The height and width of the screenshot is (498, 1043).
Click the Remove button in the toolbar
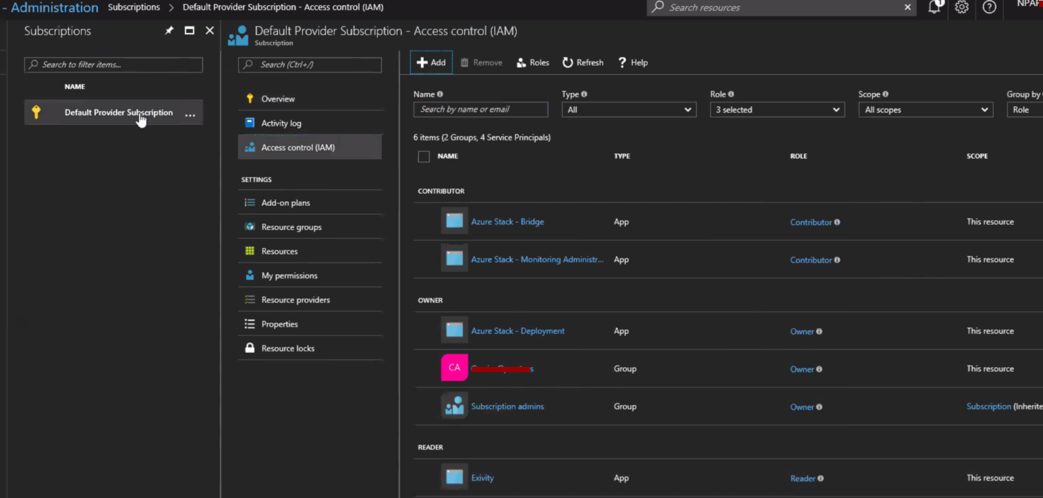pyautogui.click(x=481, y=62)
